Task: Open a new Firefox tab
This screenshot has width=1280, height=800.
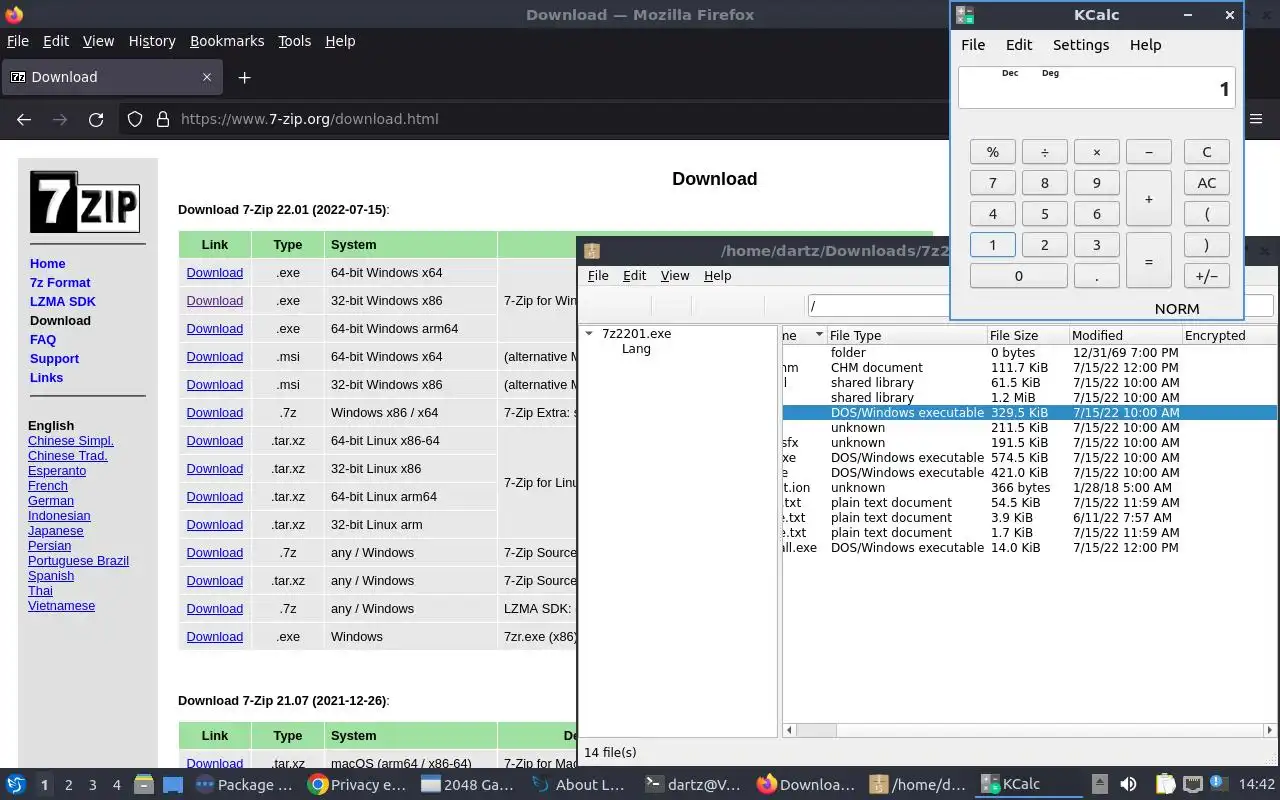Action: [244, 77]
